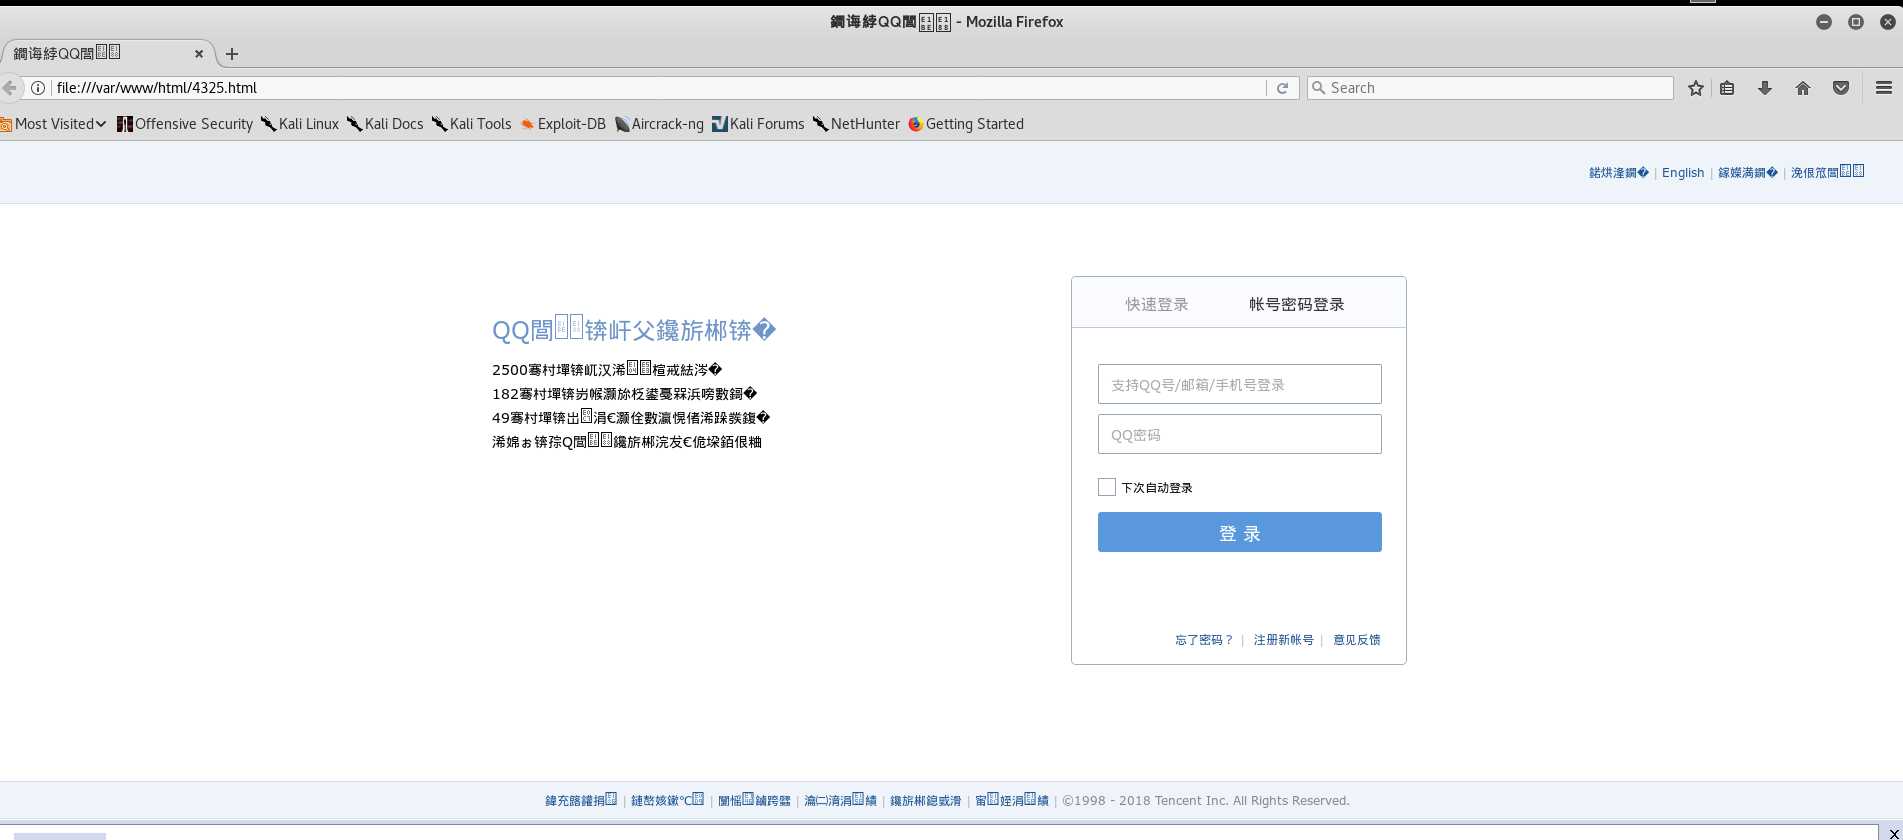Focus the QQ号/邮箱/手机号 account field
This screenshot has height=840, width=1903.
pos(1240,384)
